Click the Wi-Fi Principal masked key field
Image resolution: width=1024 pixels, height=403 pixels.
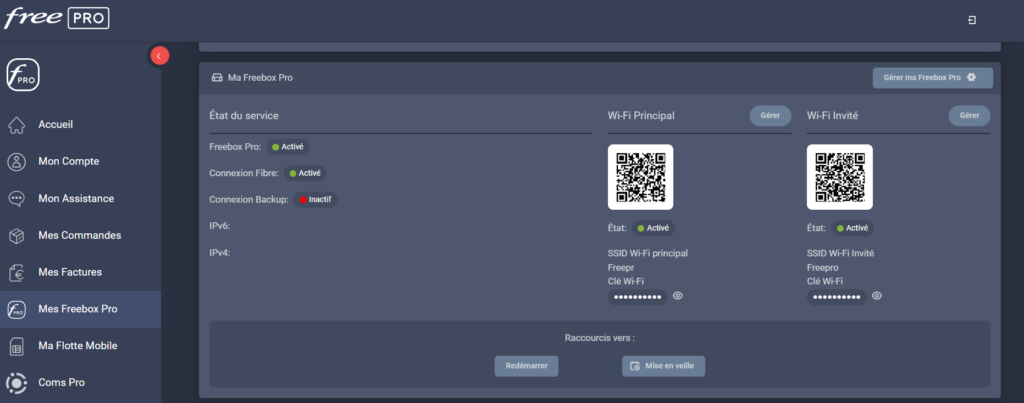637,297
